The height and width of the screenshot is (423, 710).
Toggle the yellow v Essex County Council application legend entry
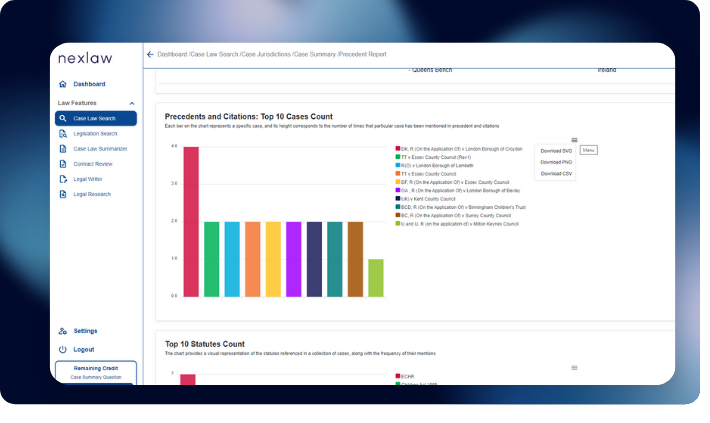click(x=452, y=183)
